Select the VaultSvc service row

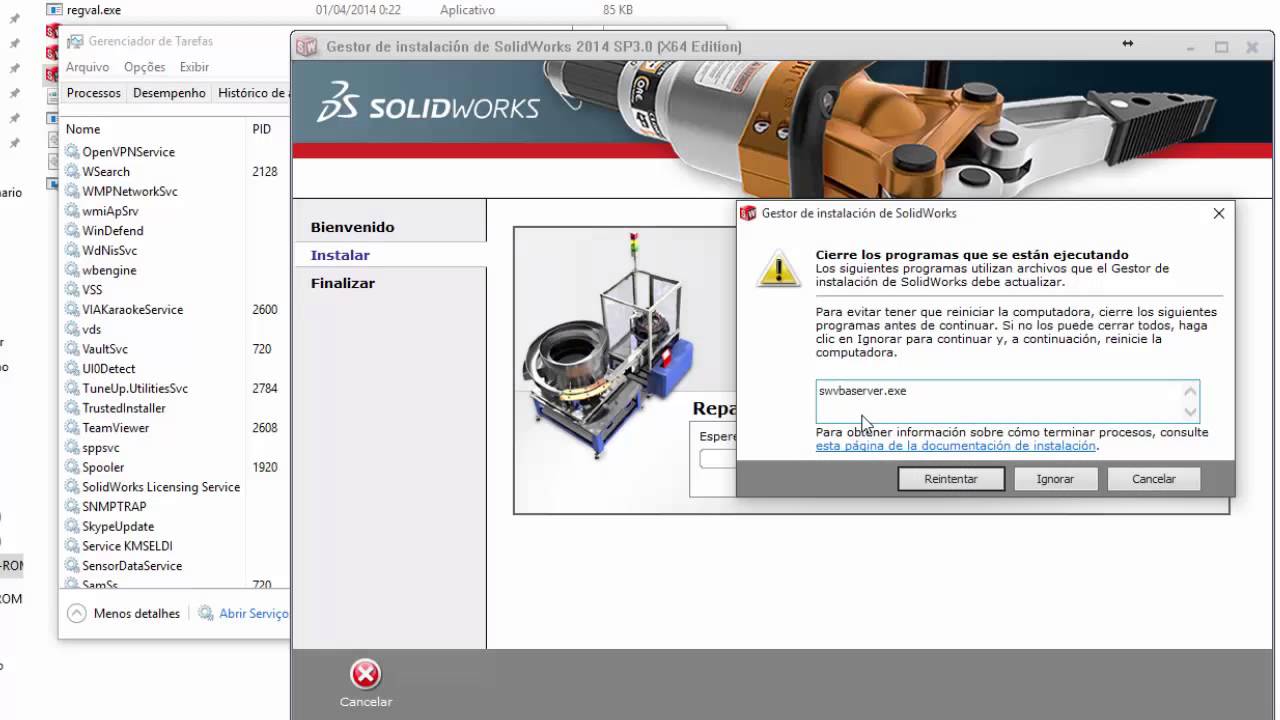click(x=175, y=349)
